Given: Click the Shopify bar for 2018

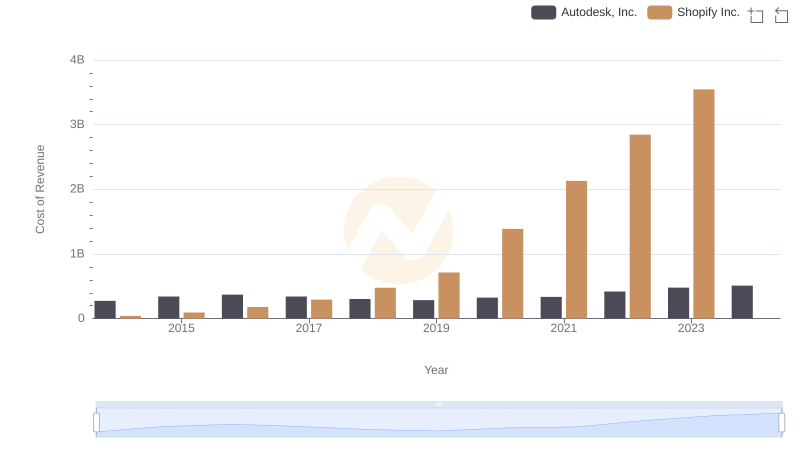Looking at the screenshot, I should [385, 303].
